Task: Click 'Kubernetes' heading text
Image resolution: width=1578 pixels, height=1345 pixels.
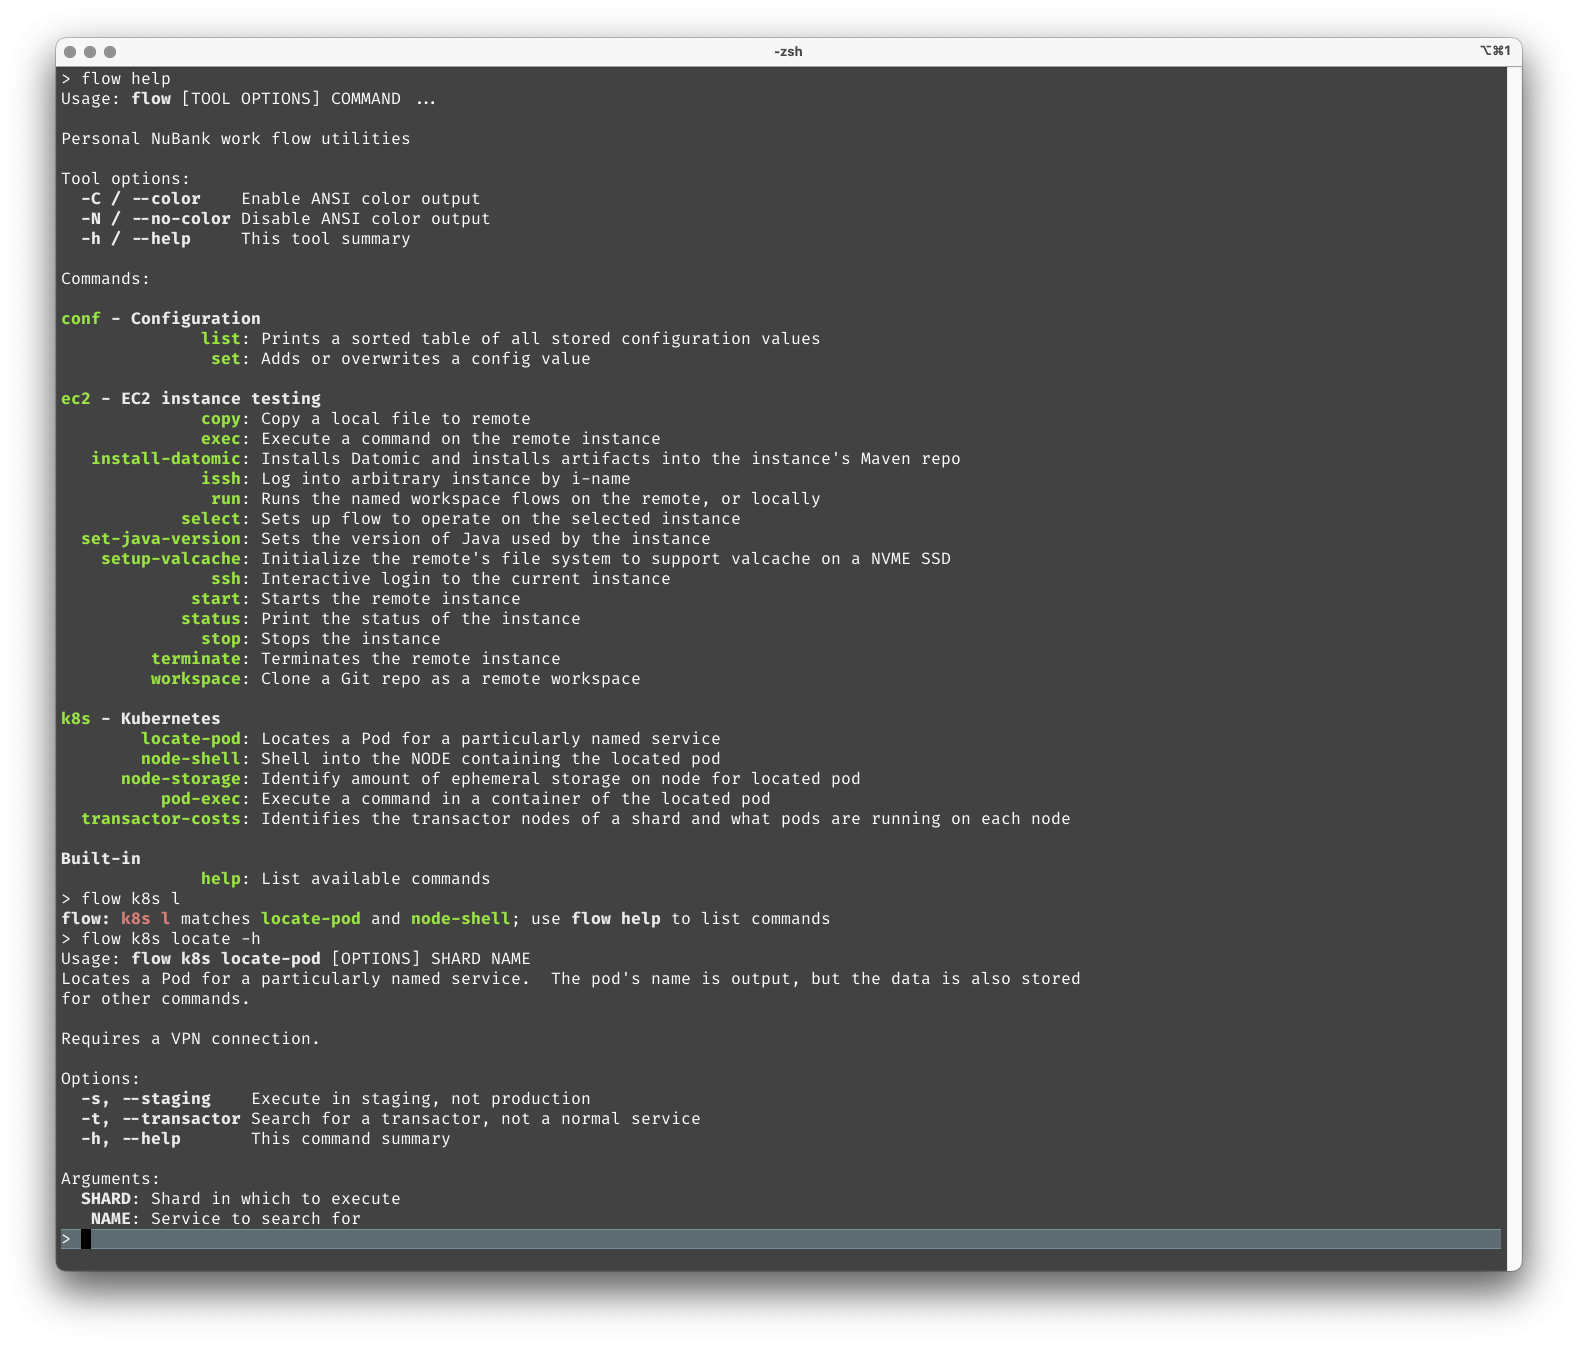Action: tap(171, 719)
